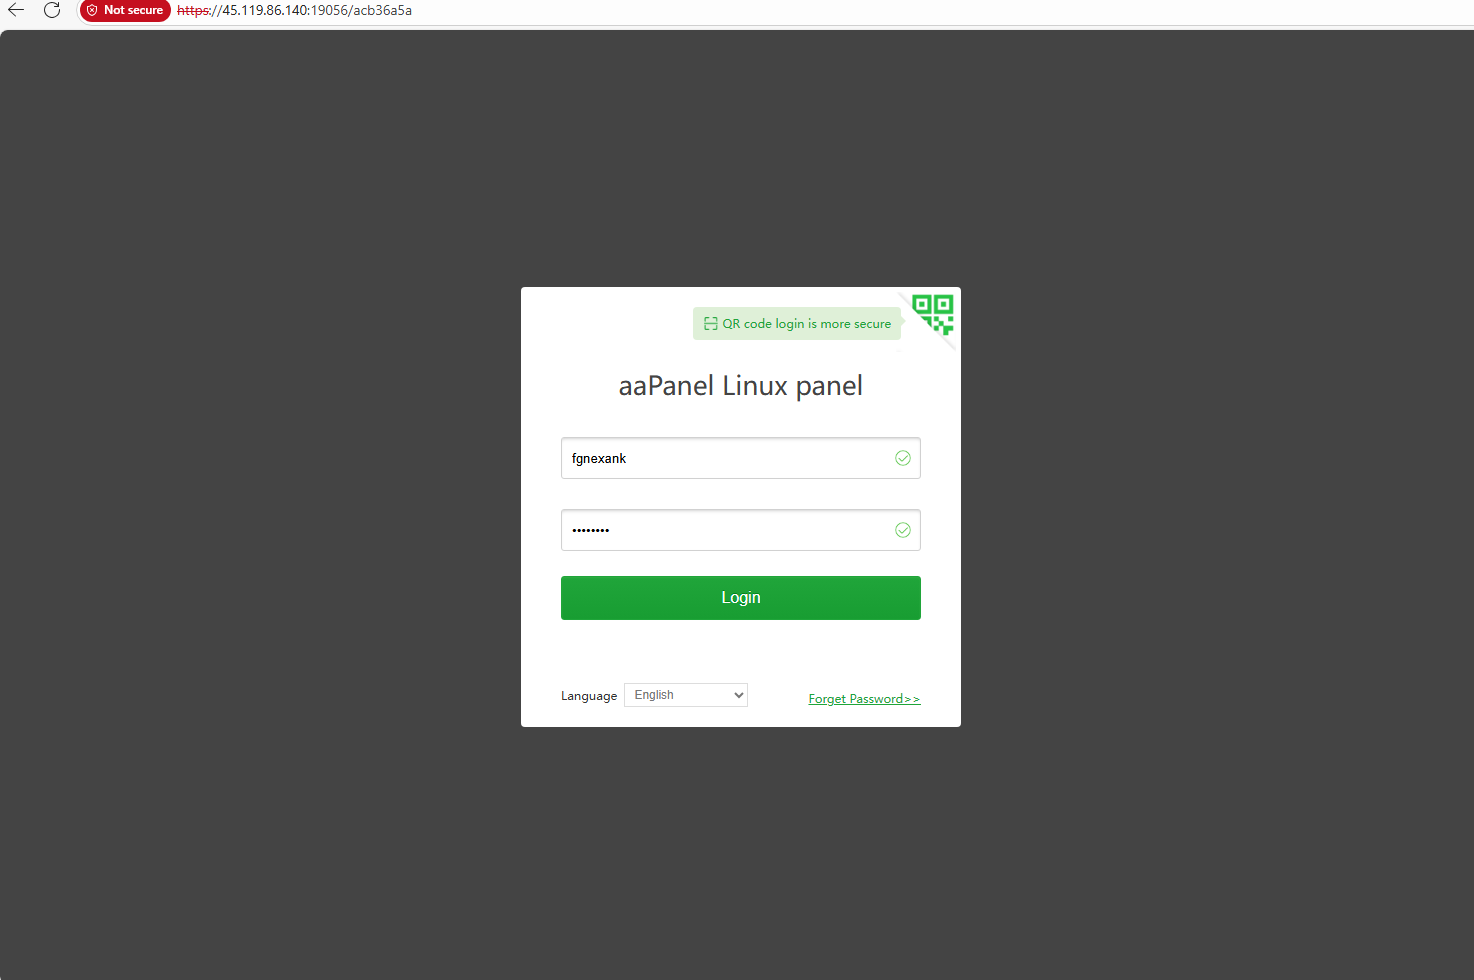Screen dimensions: 1474x980
Task: Focus the masked password input field
Action: pos(741,530)
